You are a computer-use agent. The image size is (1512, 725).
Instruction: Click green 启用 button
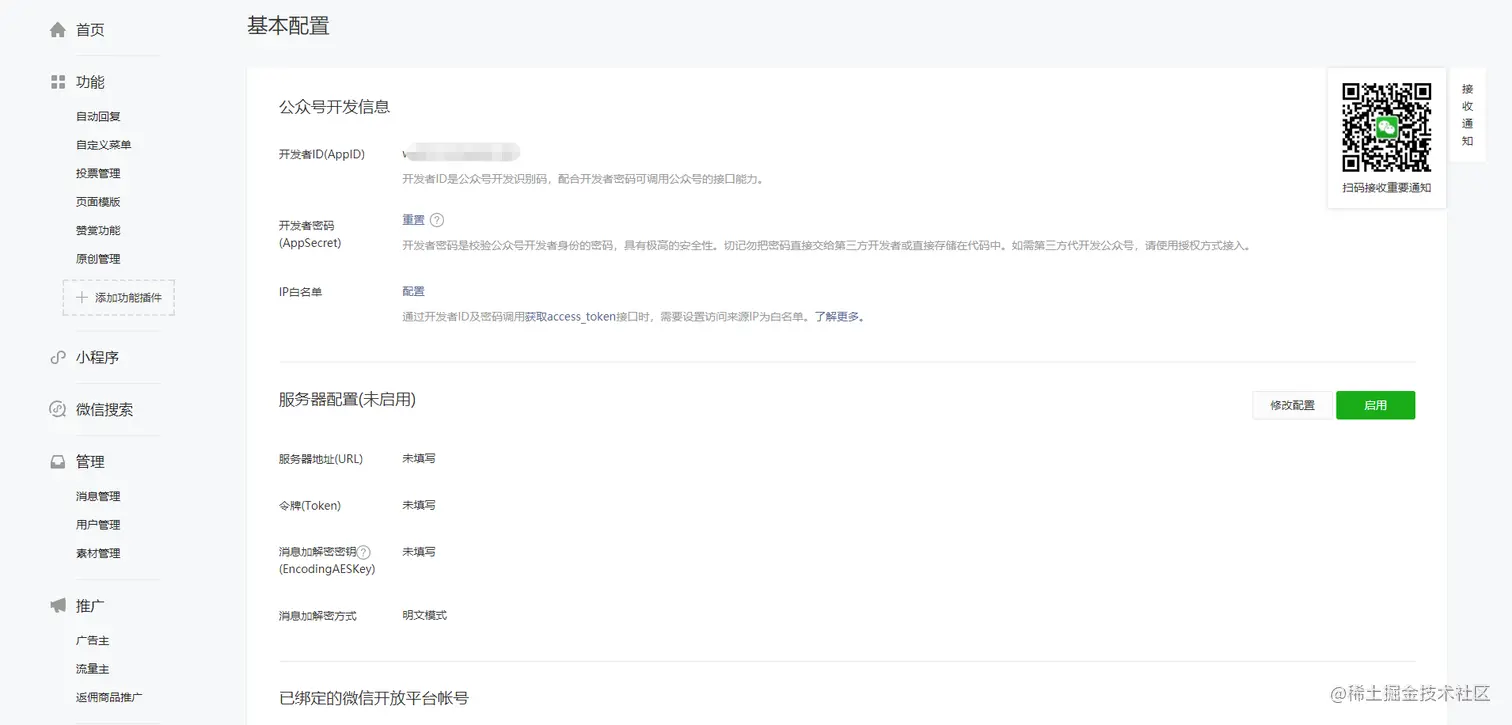coord(1376,405)
